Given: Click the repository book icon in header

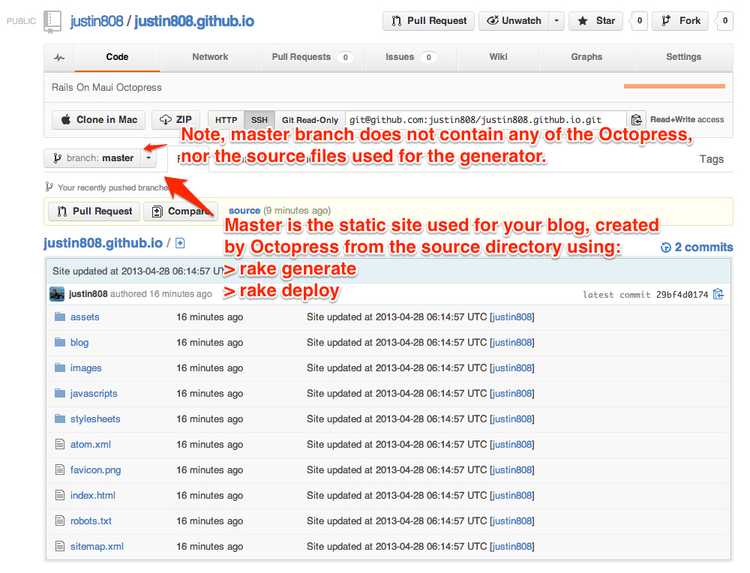Looking at the screenshot, I should tap(52, 20).
